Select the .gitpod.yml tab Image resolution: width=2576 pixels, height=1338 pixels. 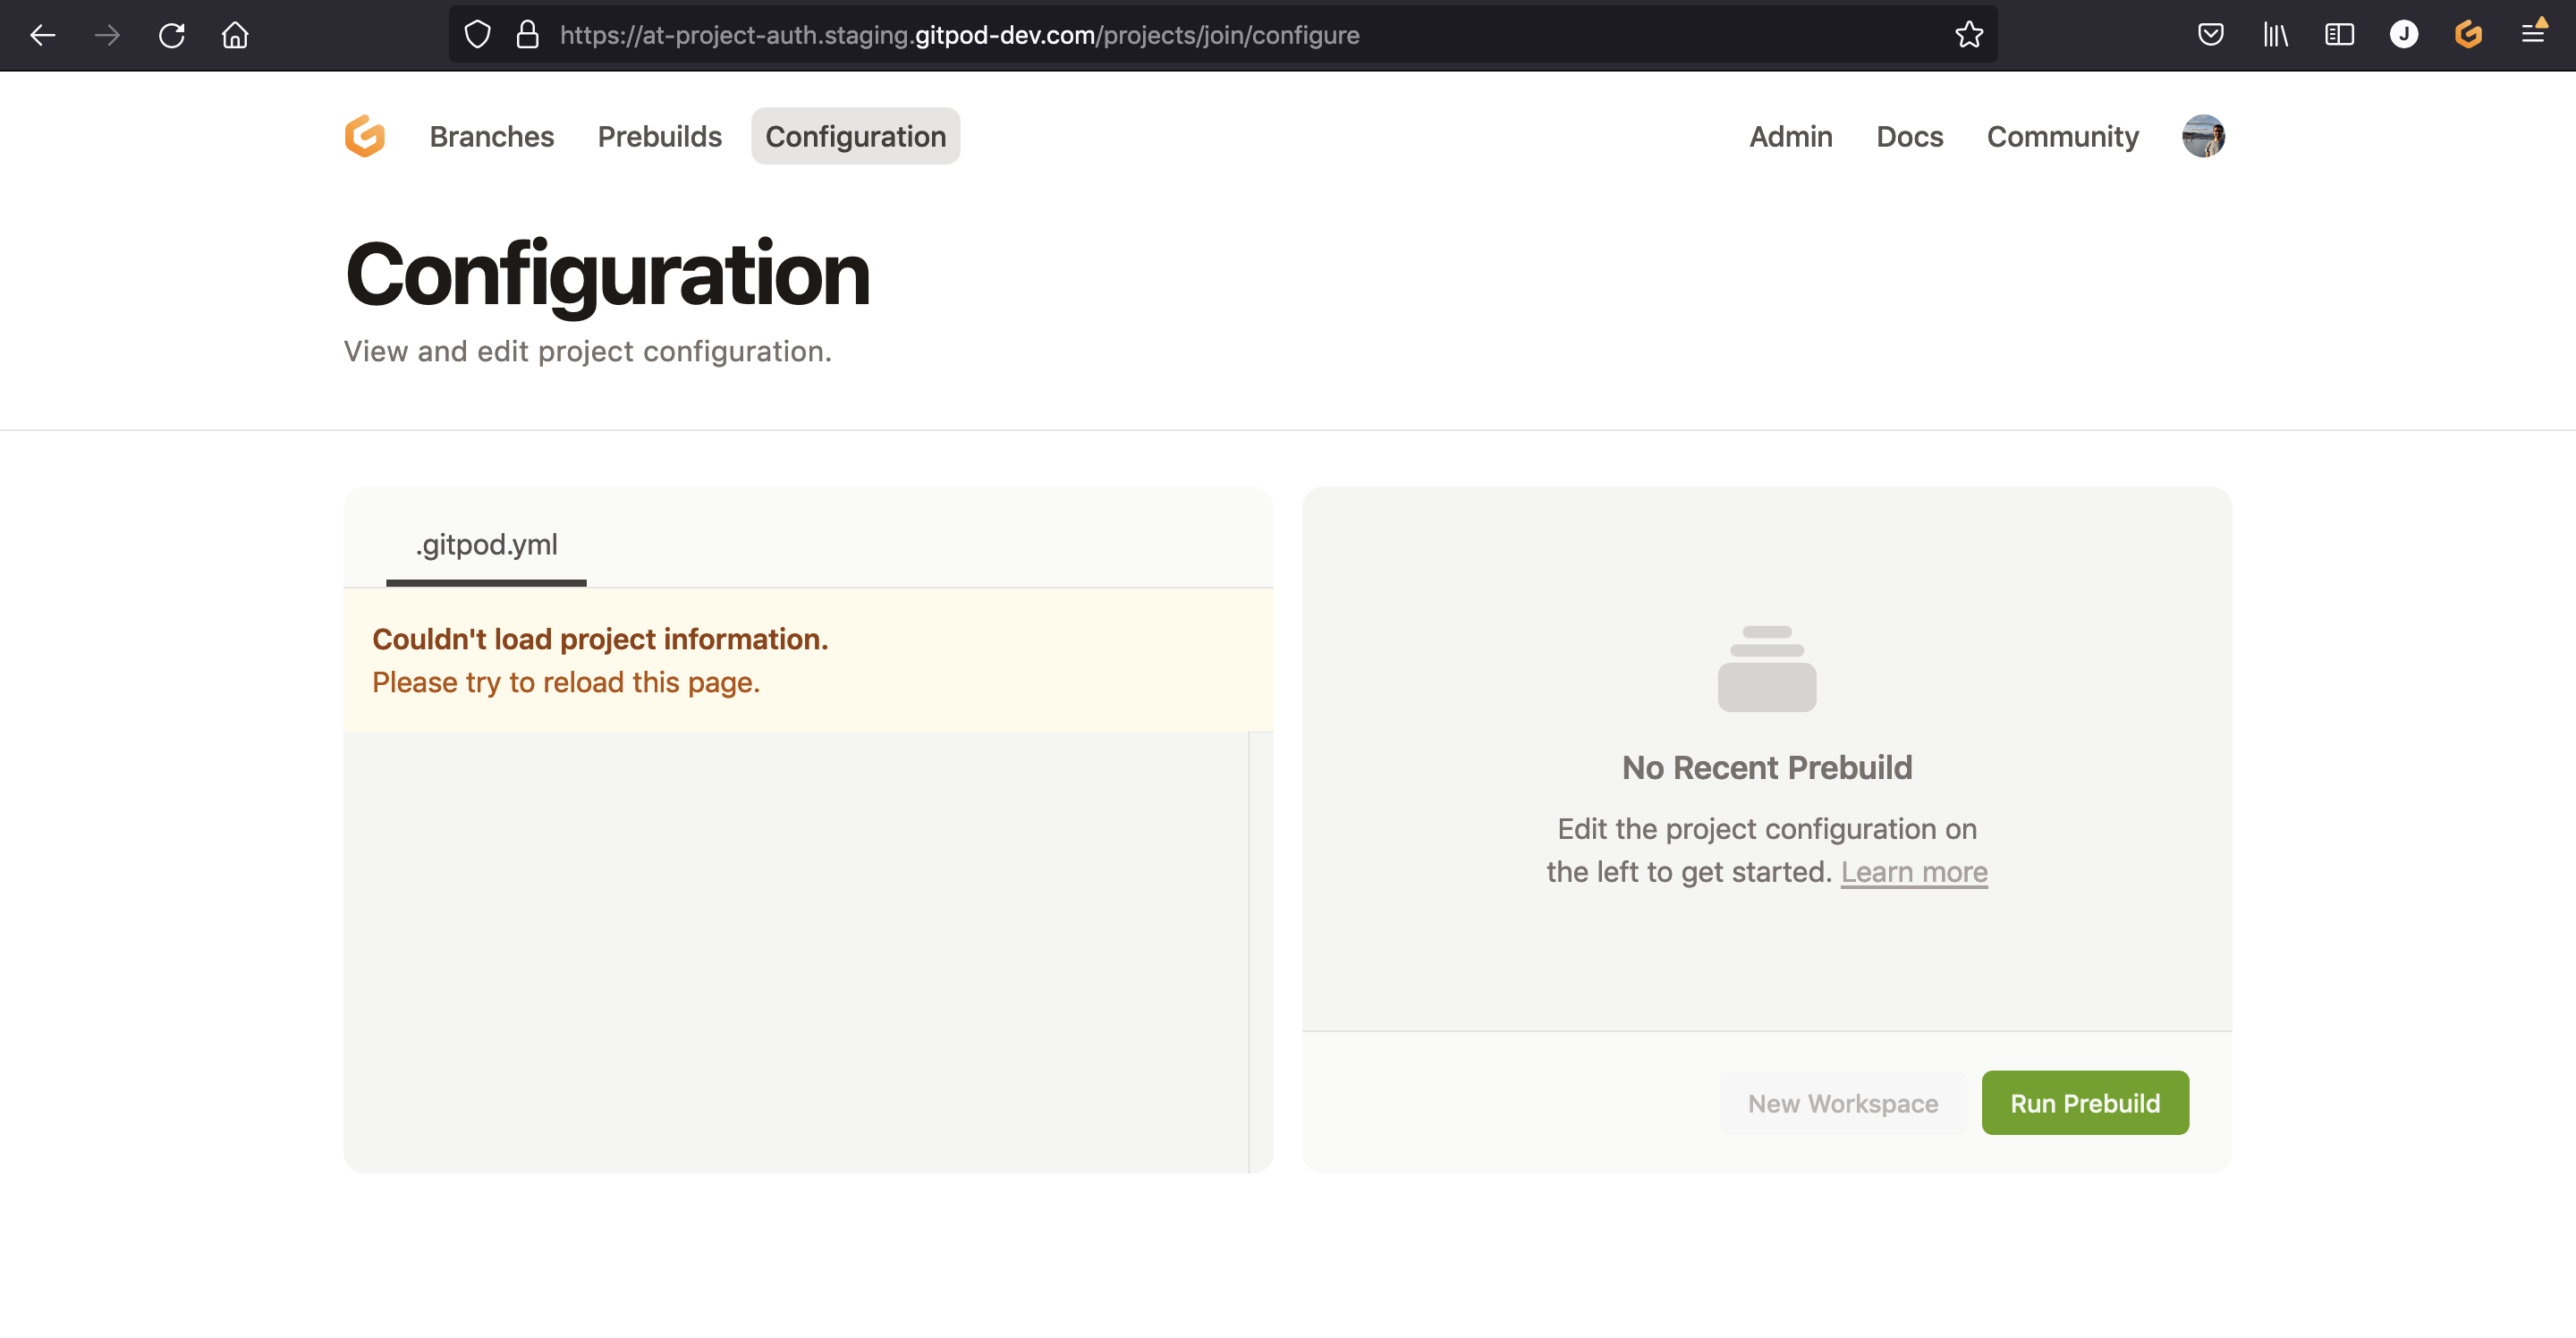485,545
